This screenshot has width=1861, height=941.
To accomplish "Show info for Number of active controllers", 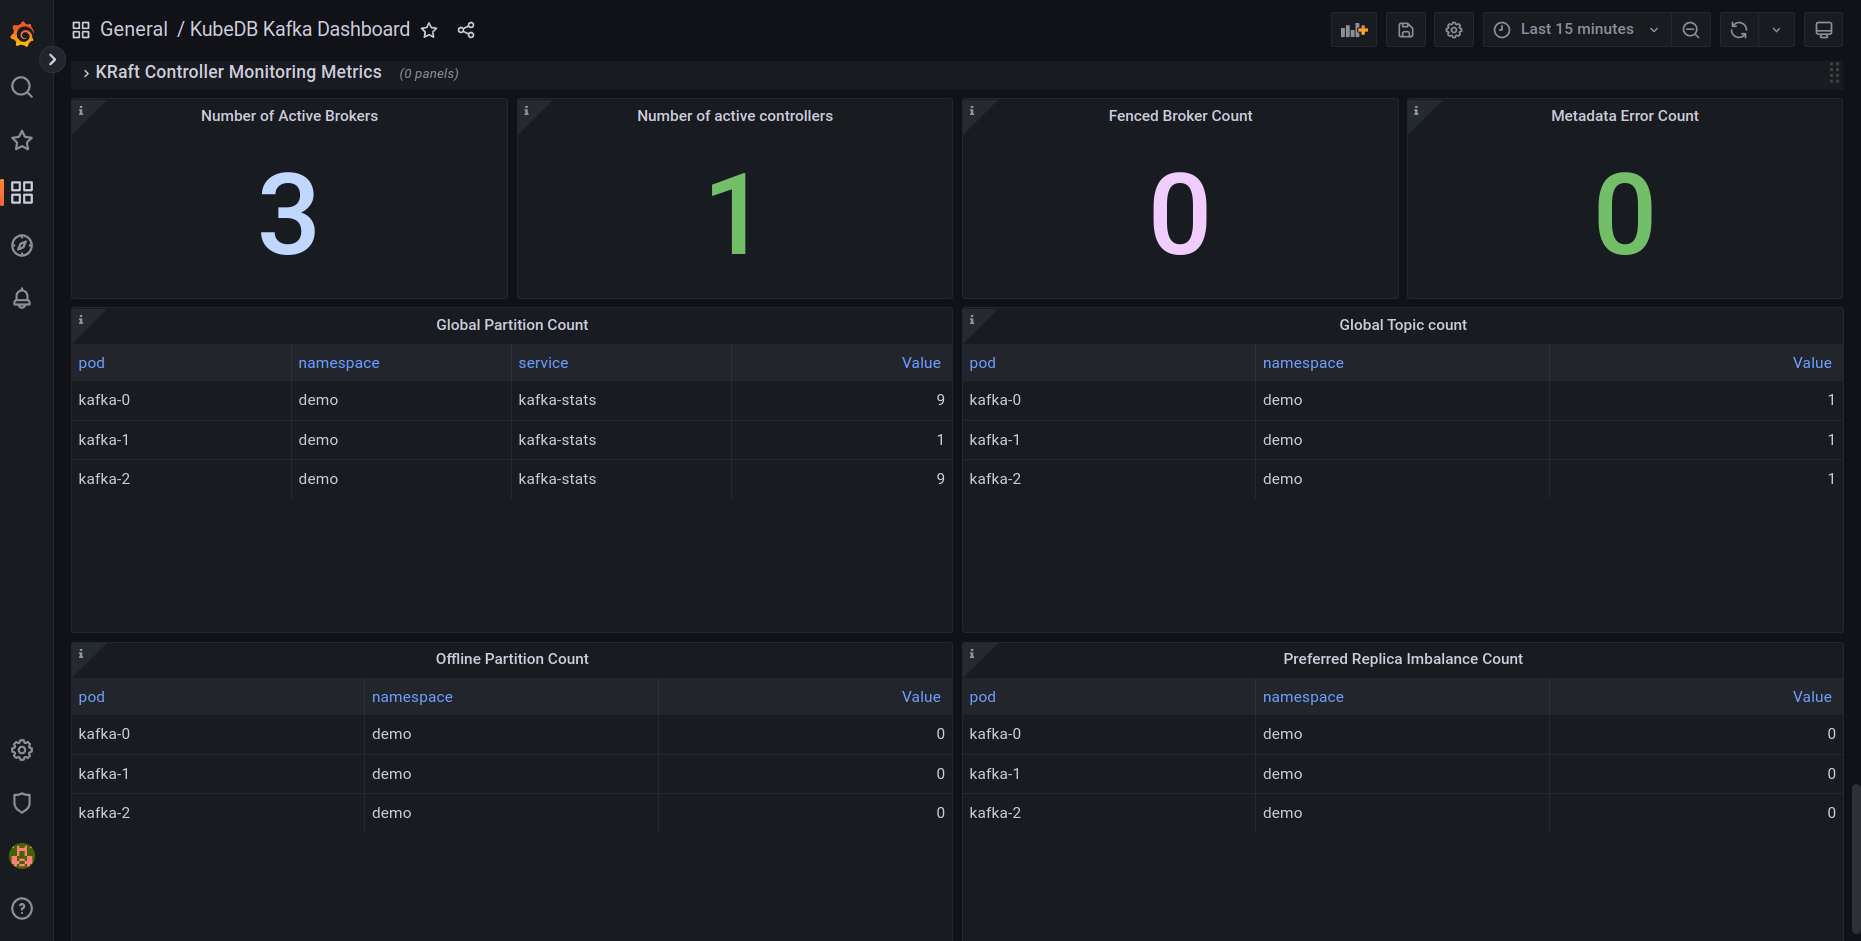I will [527, 110].
